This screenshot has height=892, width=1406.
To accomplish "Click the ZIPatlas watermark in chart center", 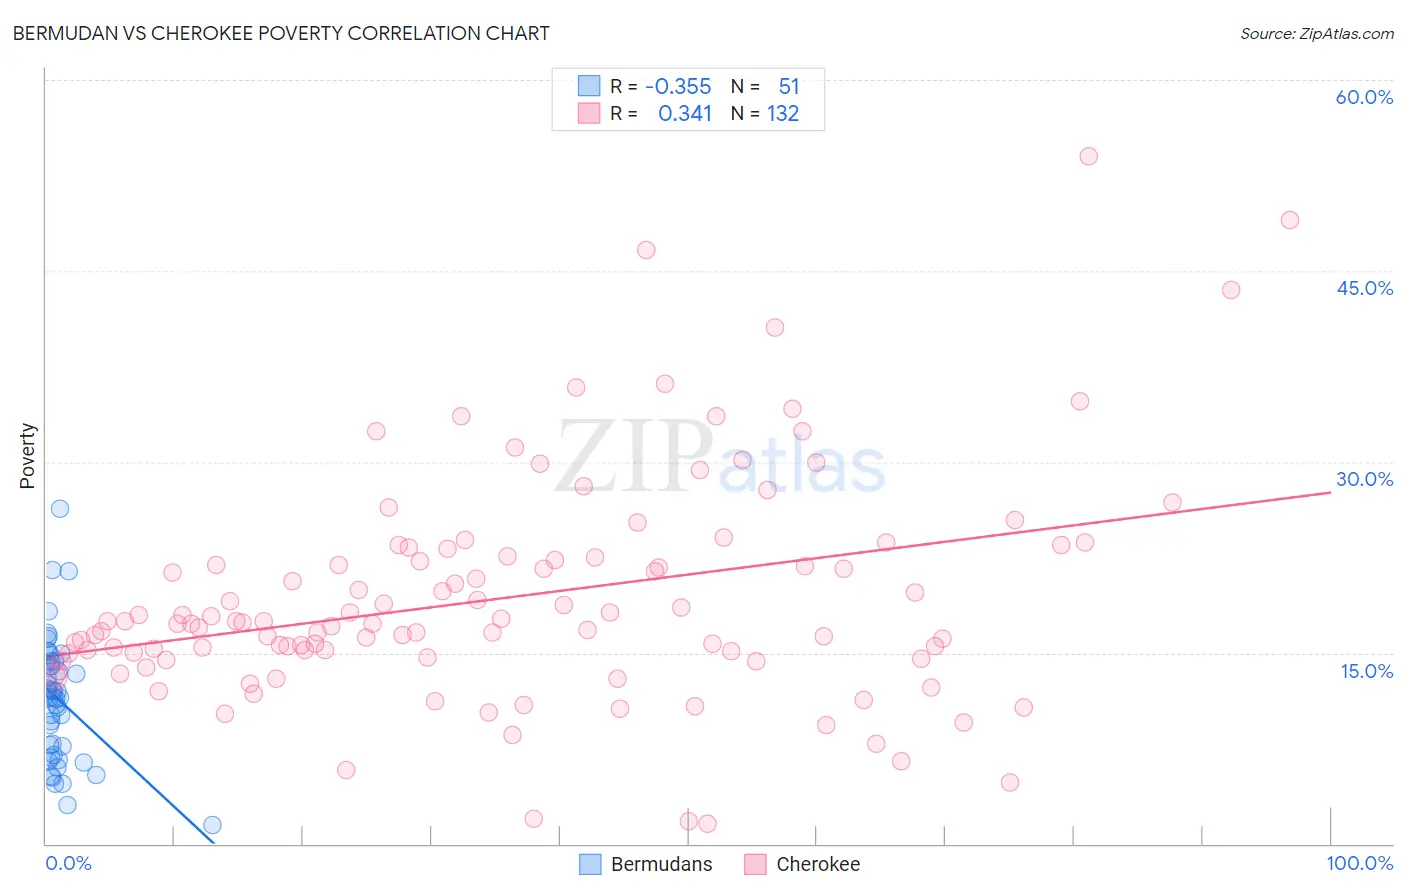I will click(x=720, y=457).
